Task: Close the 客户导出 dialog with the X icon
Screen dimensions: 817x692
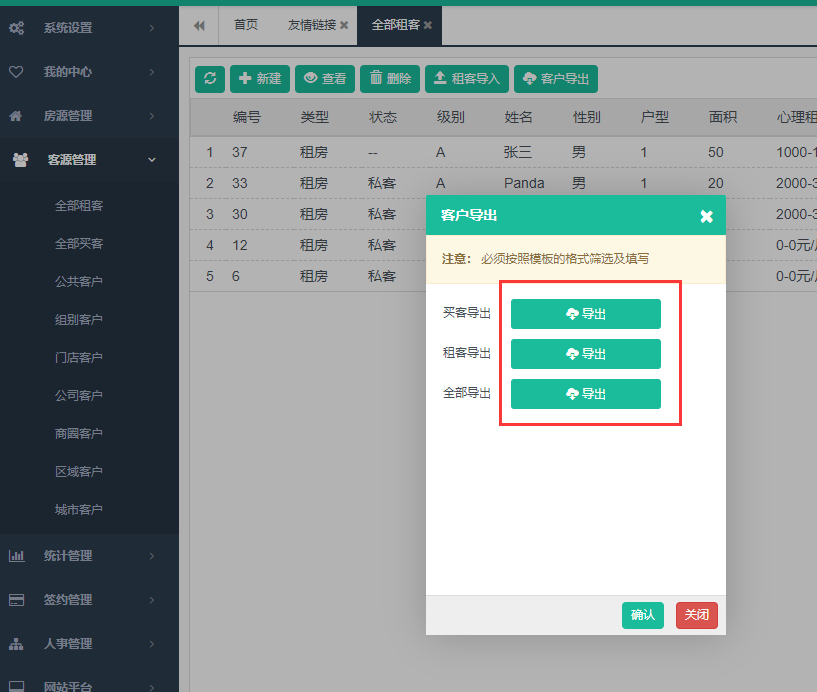Action: 706,216
